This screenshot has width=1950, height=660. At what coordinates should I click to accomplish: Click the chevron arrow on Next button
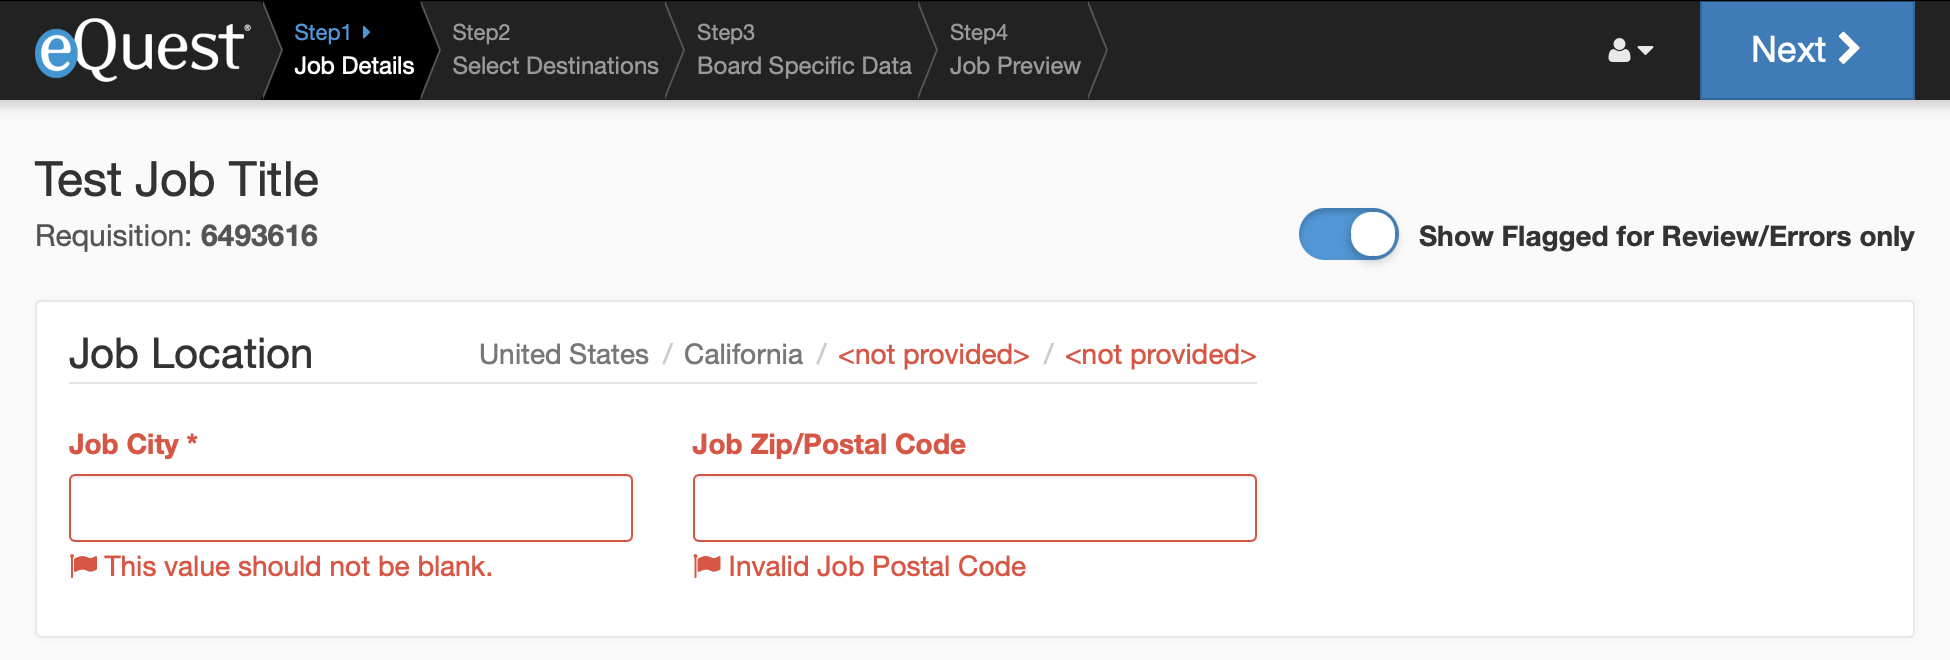pyautogui.click(x=1849, y=49)
